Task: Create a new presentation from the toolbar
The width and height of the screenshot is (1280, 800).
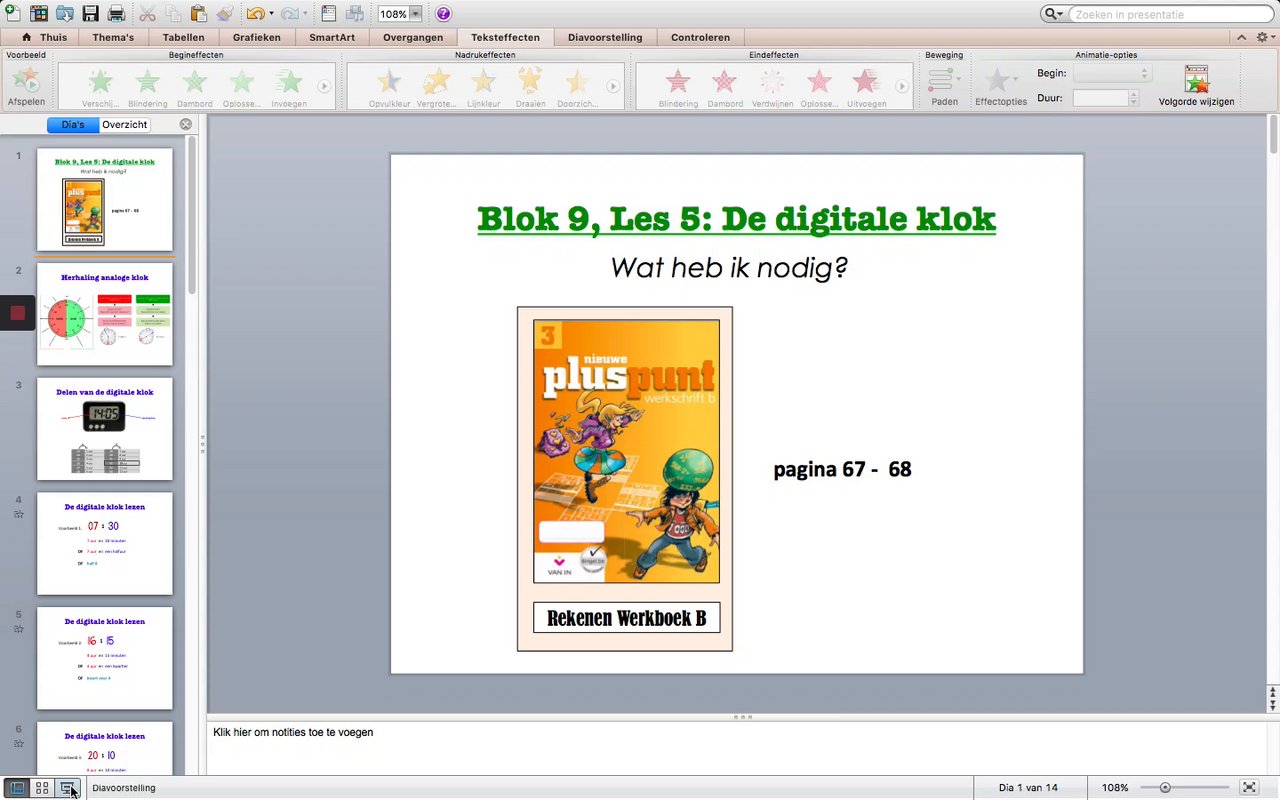Action: (x=13, y=14)
